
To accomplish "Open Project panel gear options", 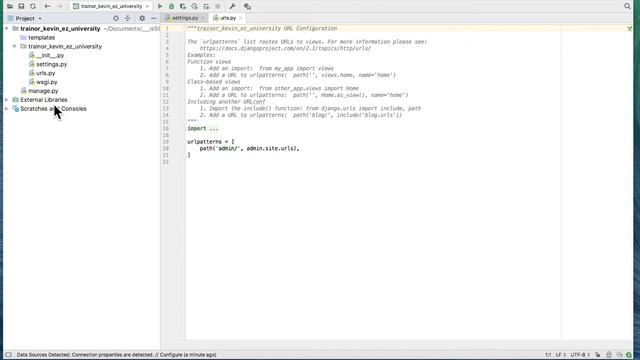I will 142,18.
